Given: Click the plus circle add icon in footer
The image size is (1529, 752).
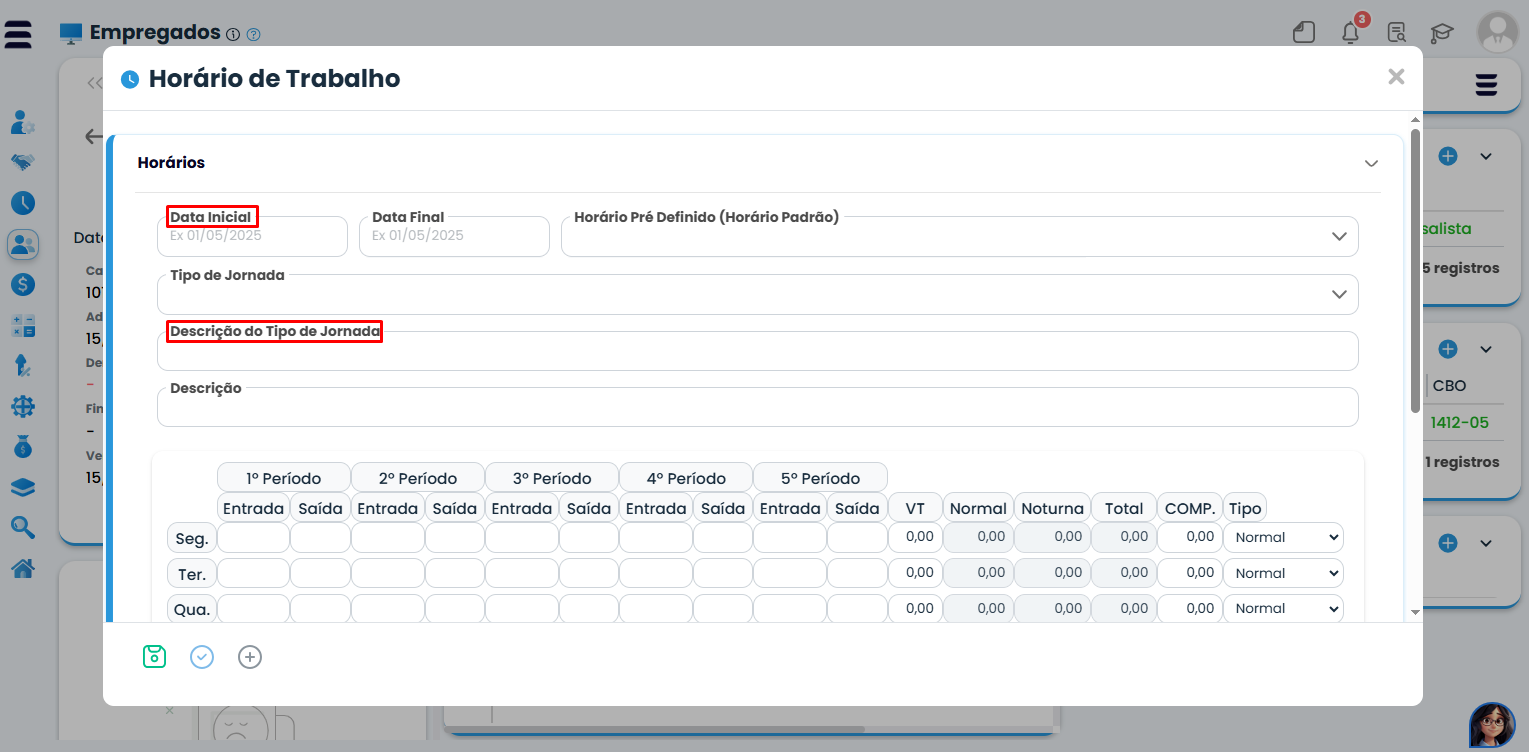Looking at the screenshot, I should pos(250,657).
